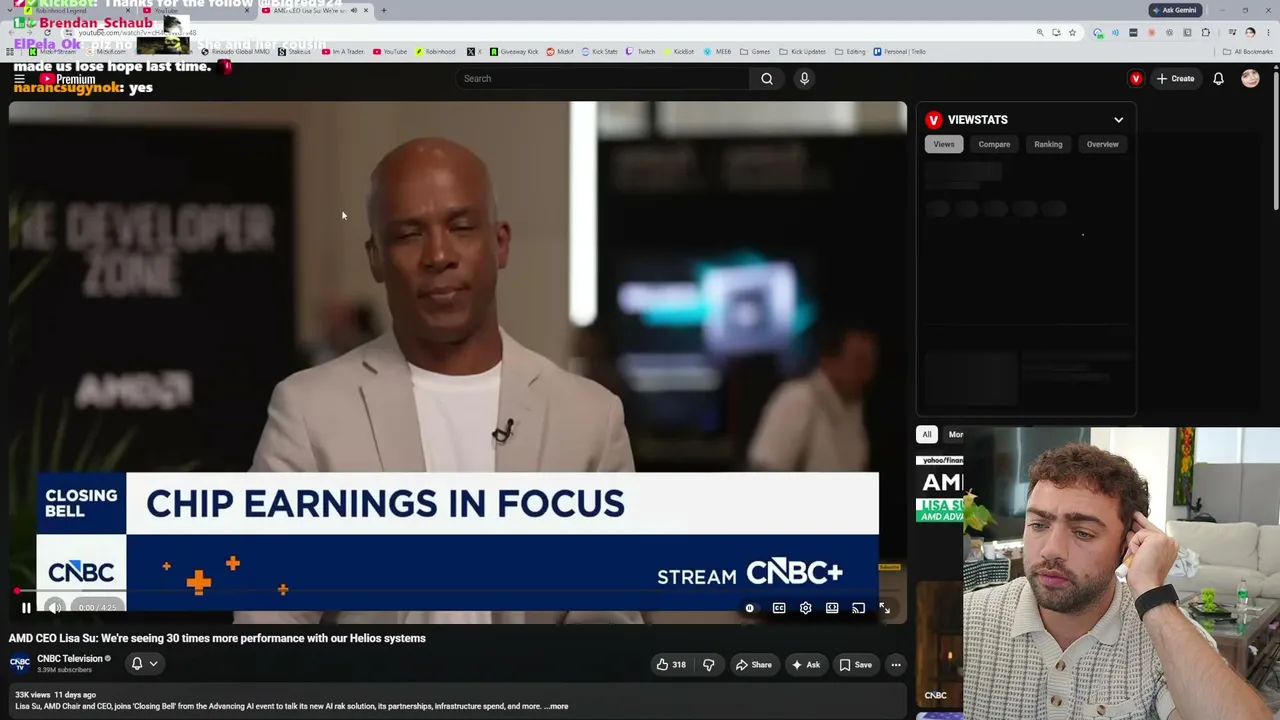Click the Ask button under the video
The height and width of the screenshot is (720, 1280).
(806, 665)
